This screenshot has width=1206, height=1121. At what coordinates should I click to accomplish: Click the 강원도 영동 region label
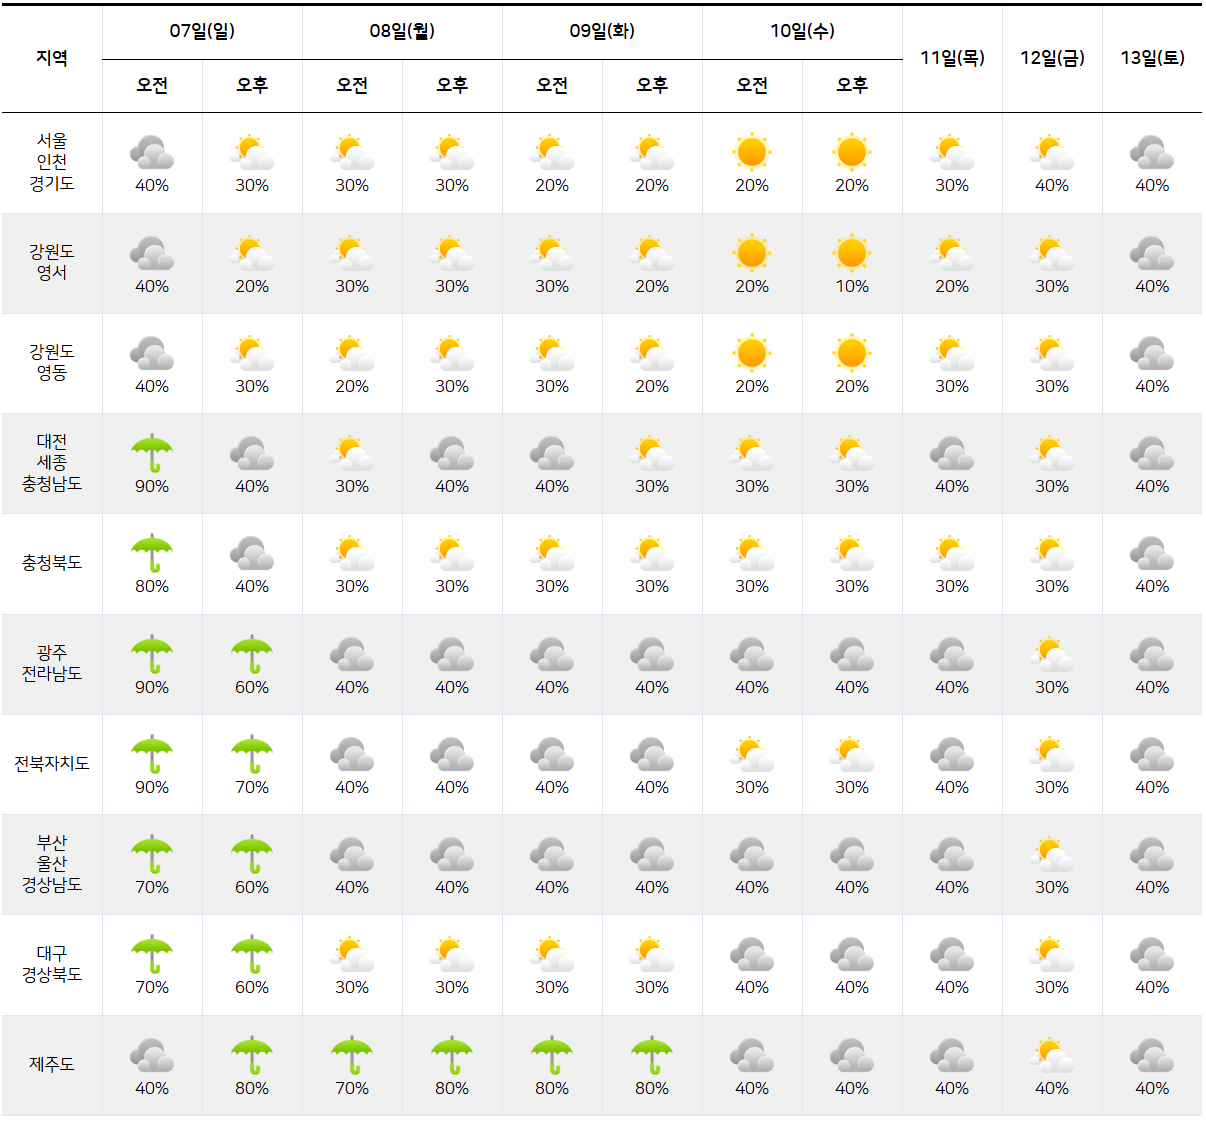[x=52, y=362]
